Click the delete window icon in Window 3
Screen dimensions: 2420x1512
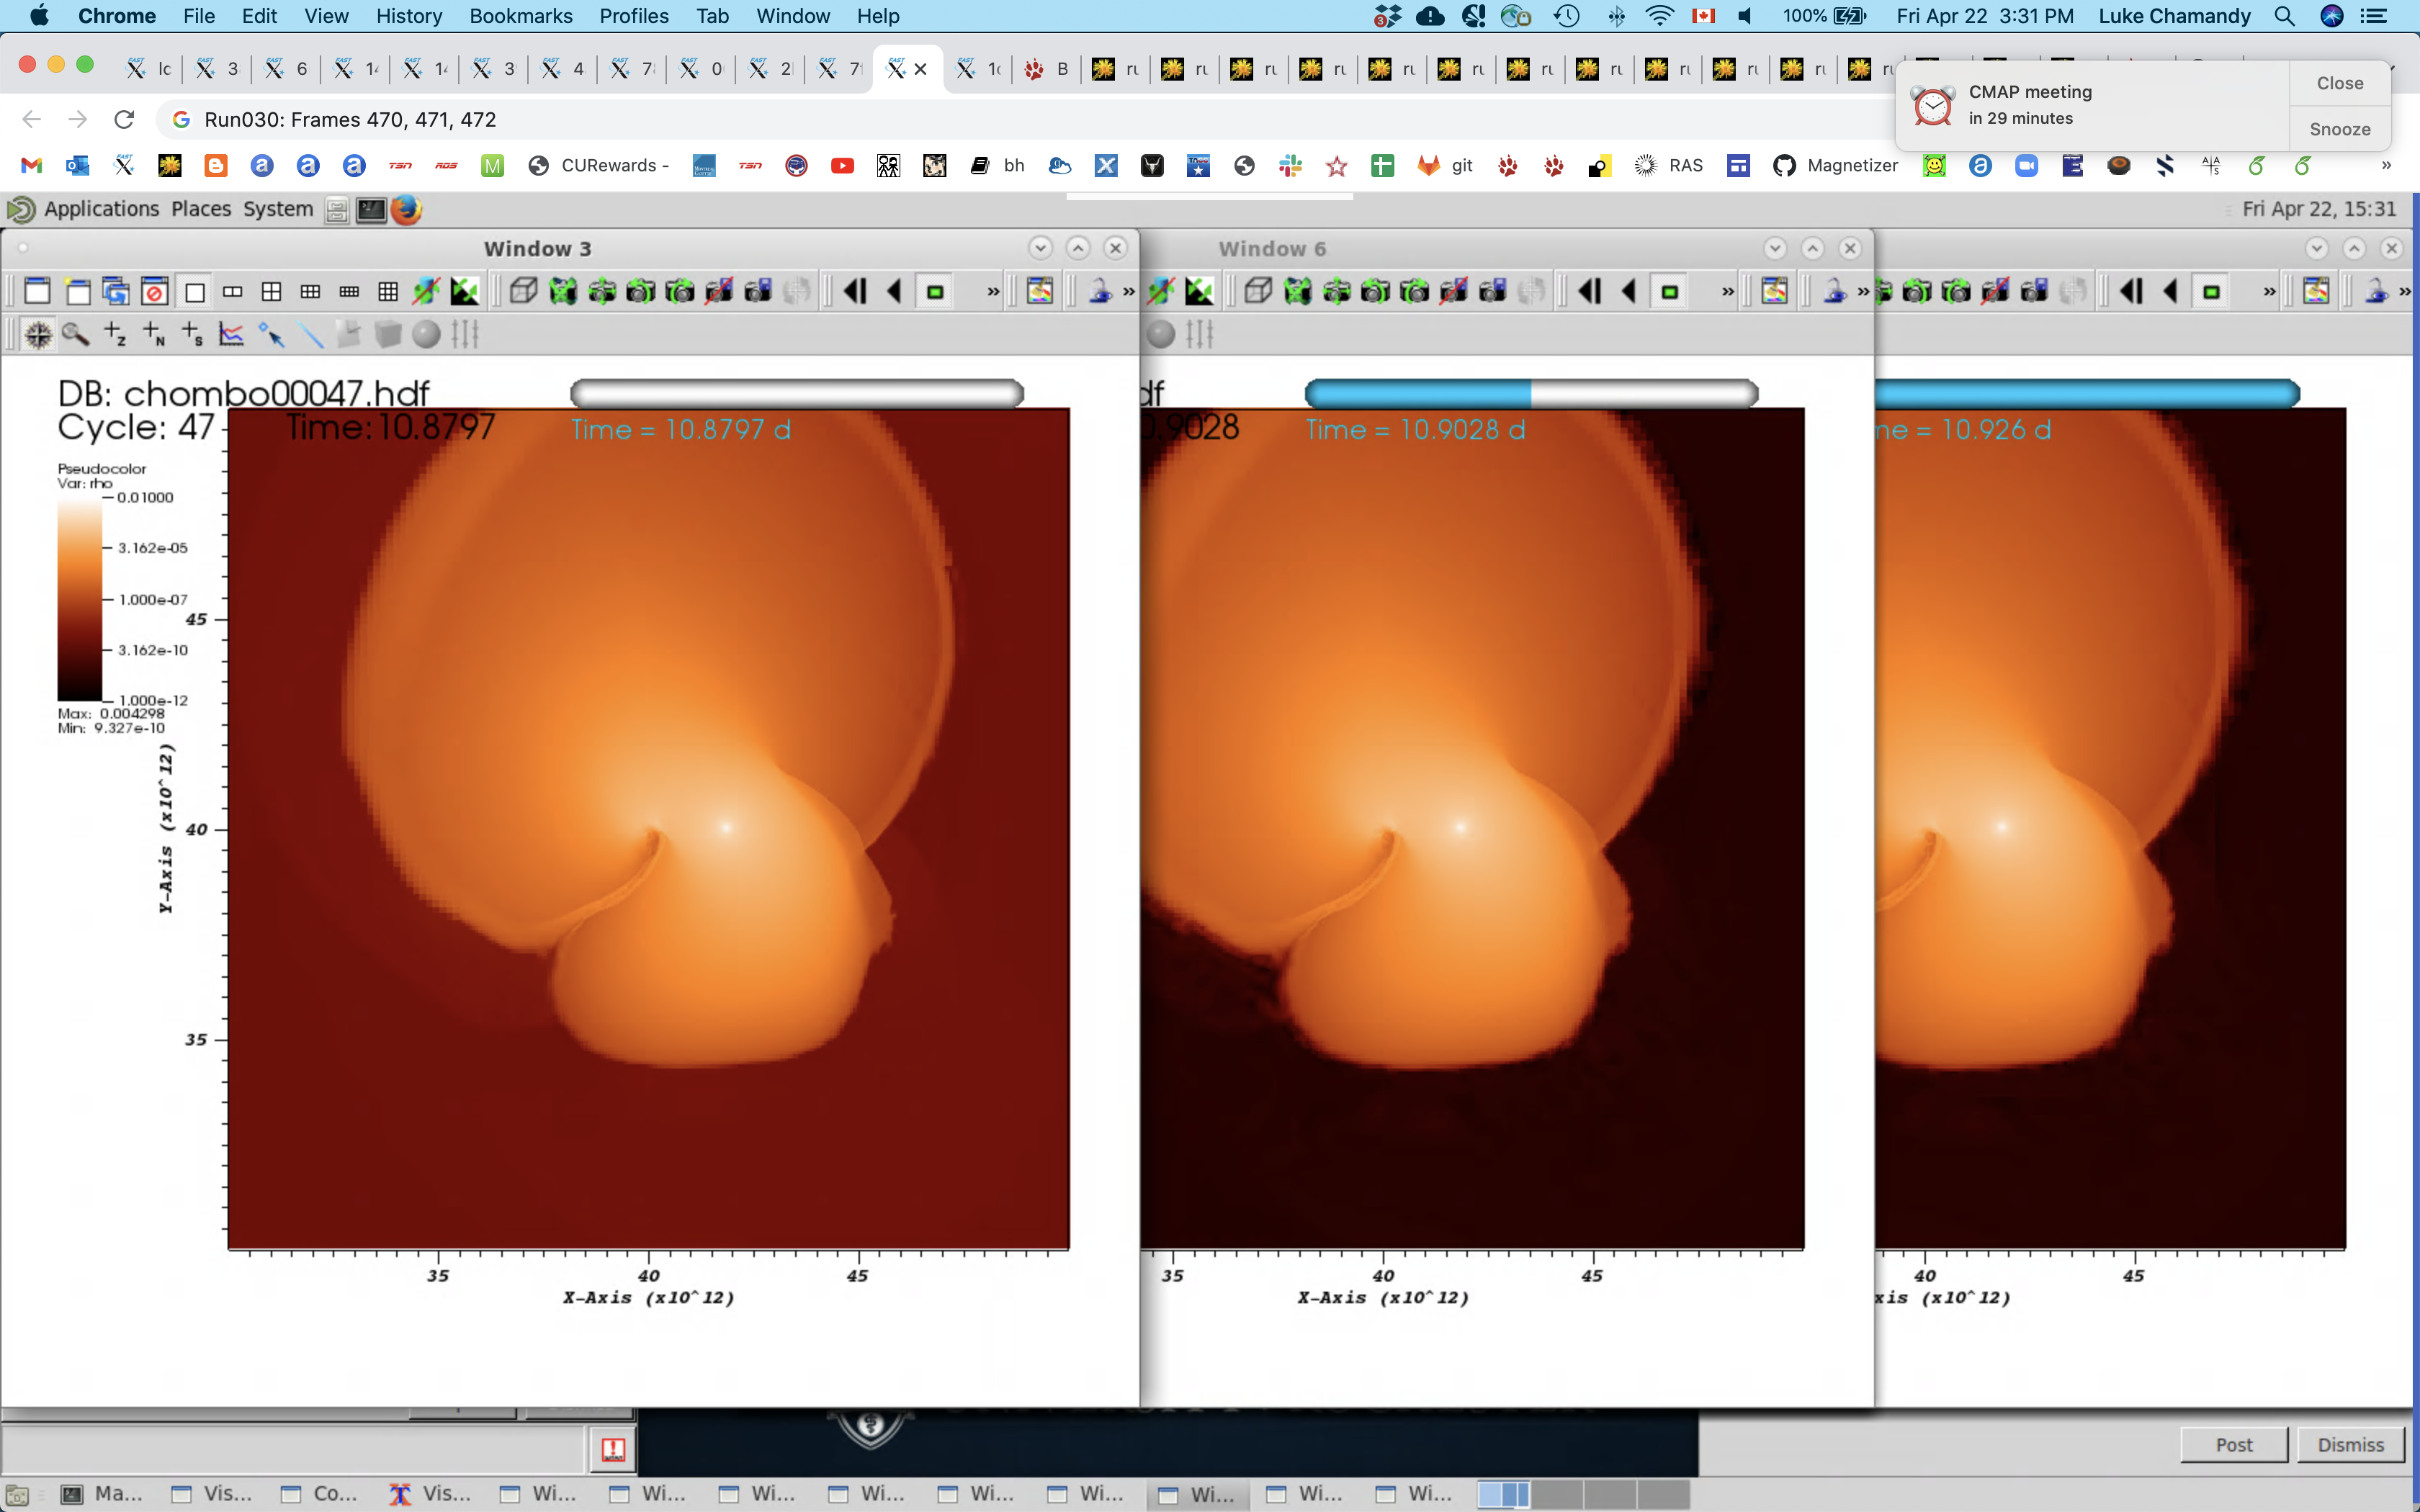(154, 292)
